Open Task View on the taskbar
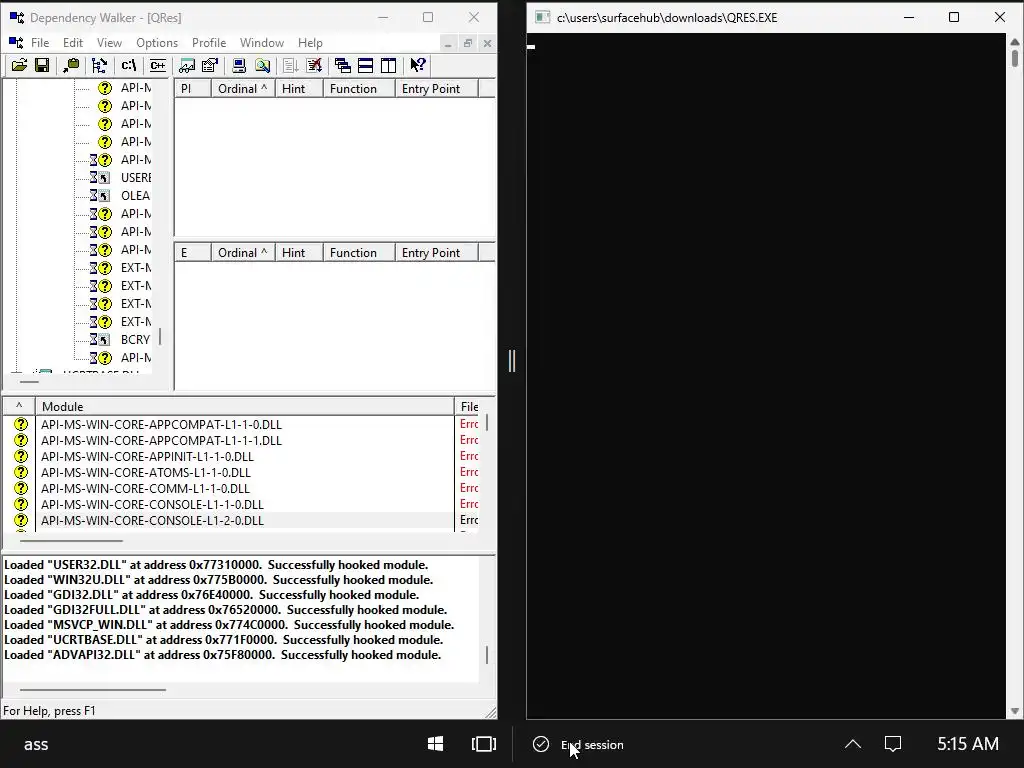The height and width of the screenshot is (768, 1024). (484, 744)
